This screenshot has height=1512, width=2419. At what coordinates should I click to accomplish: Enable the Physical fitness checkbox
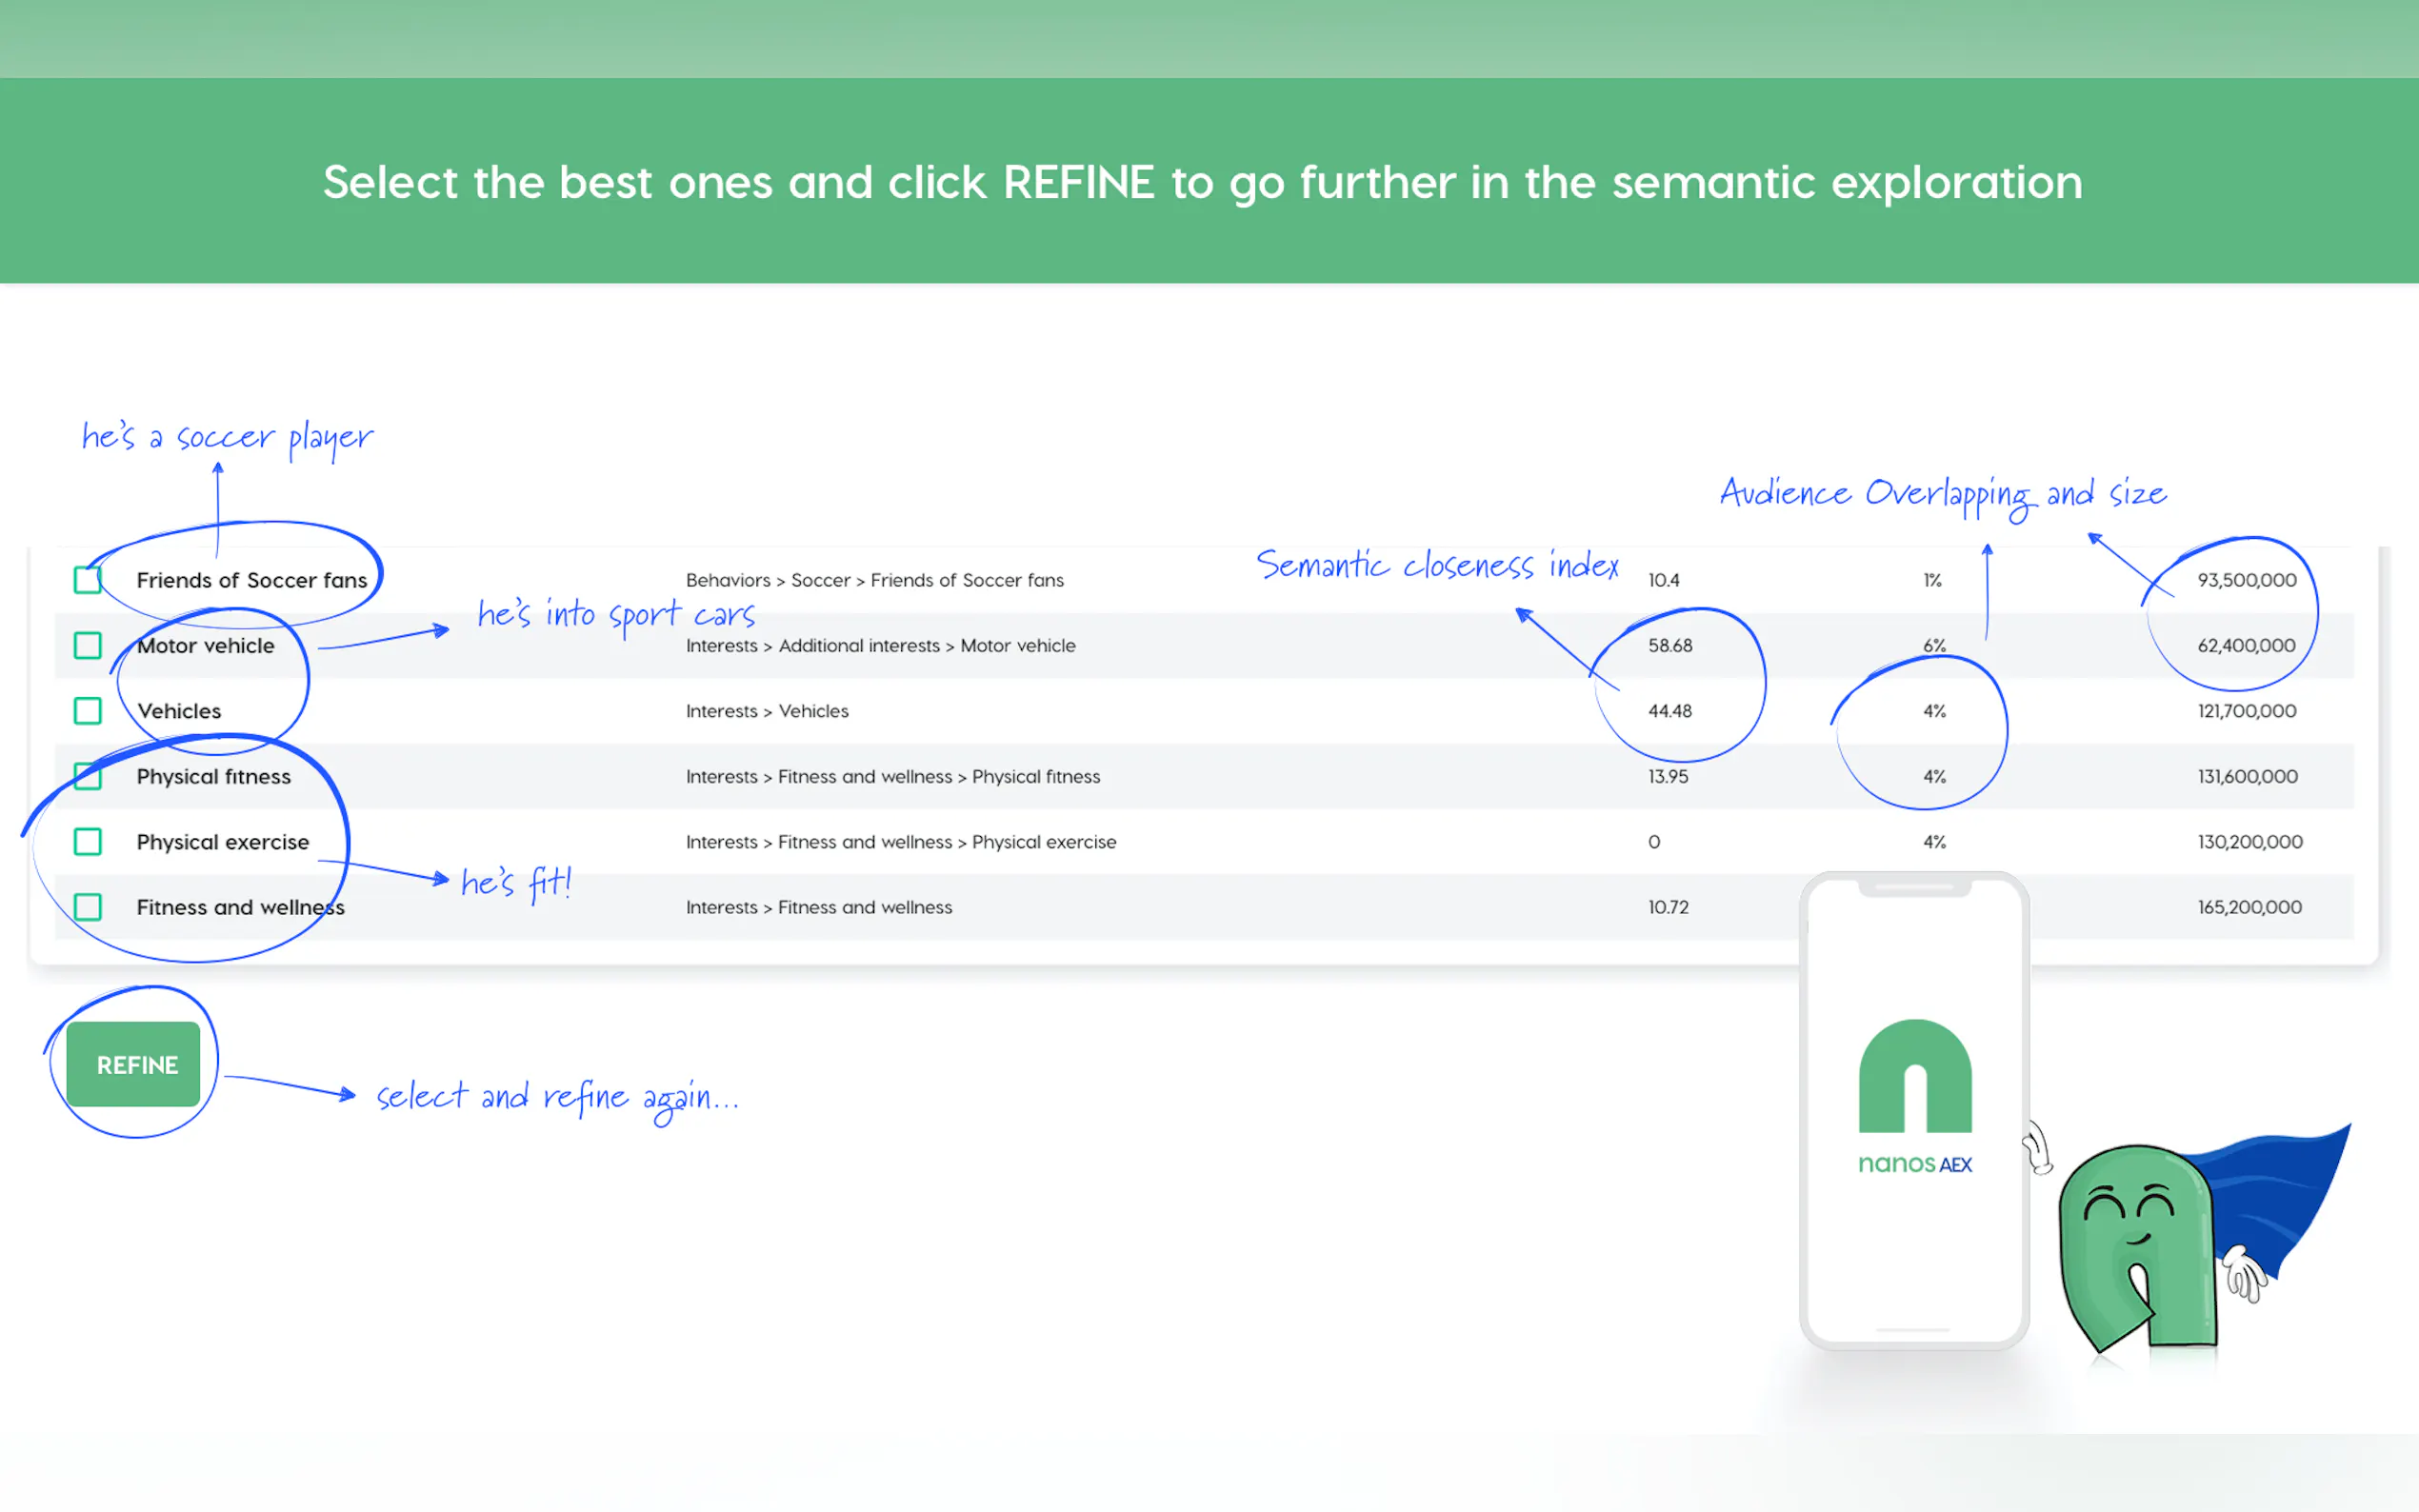tap(88, 776)
